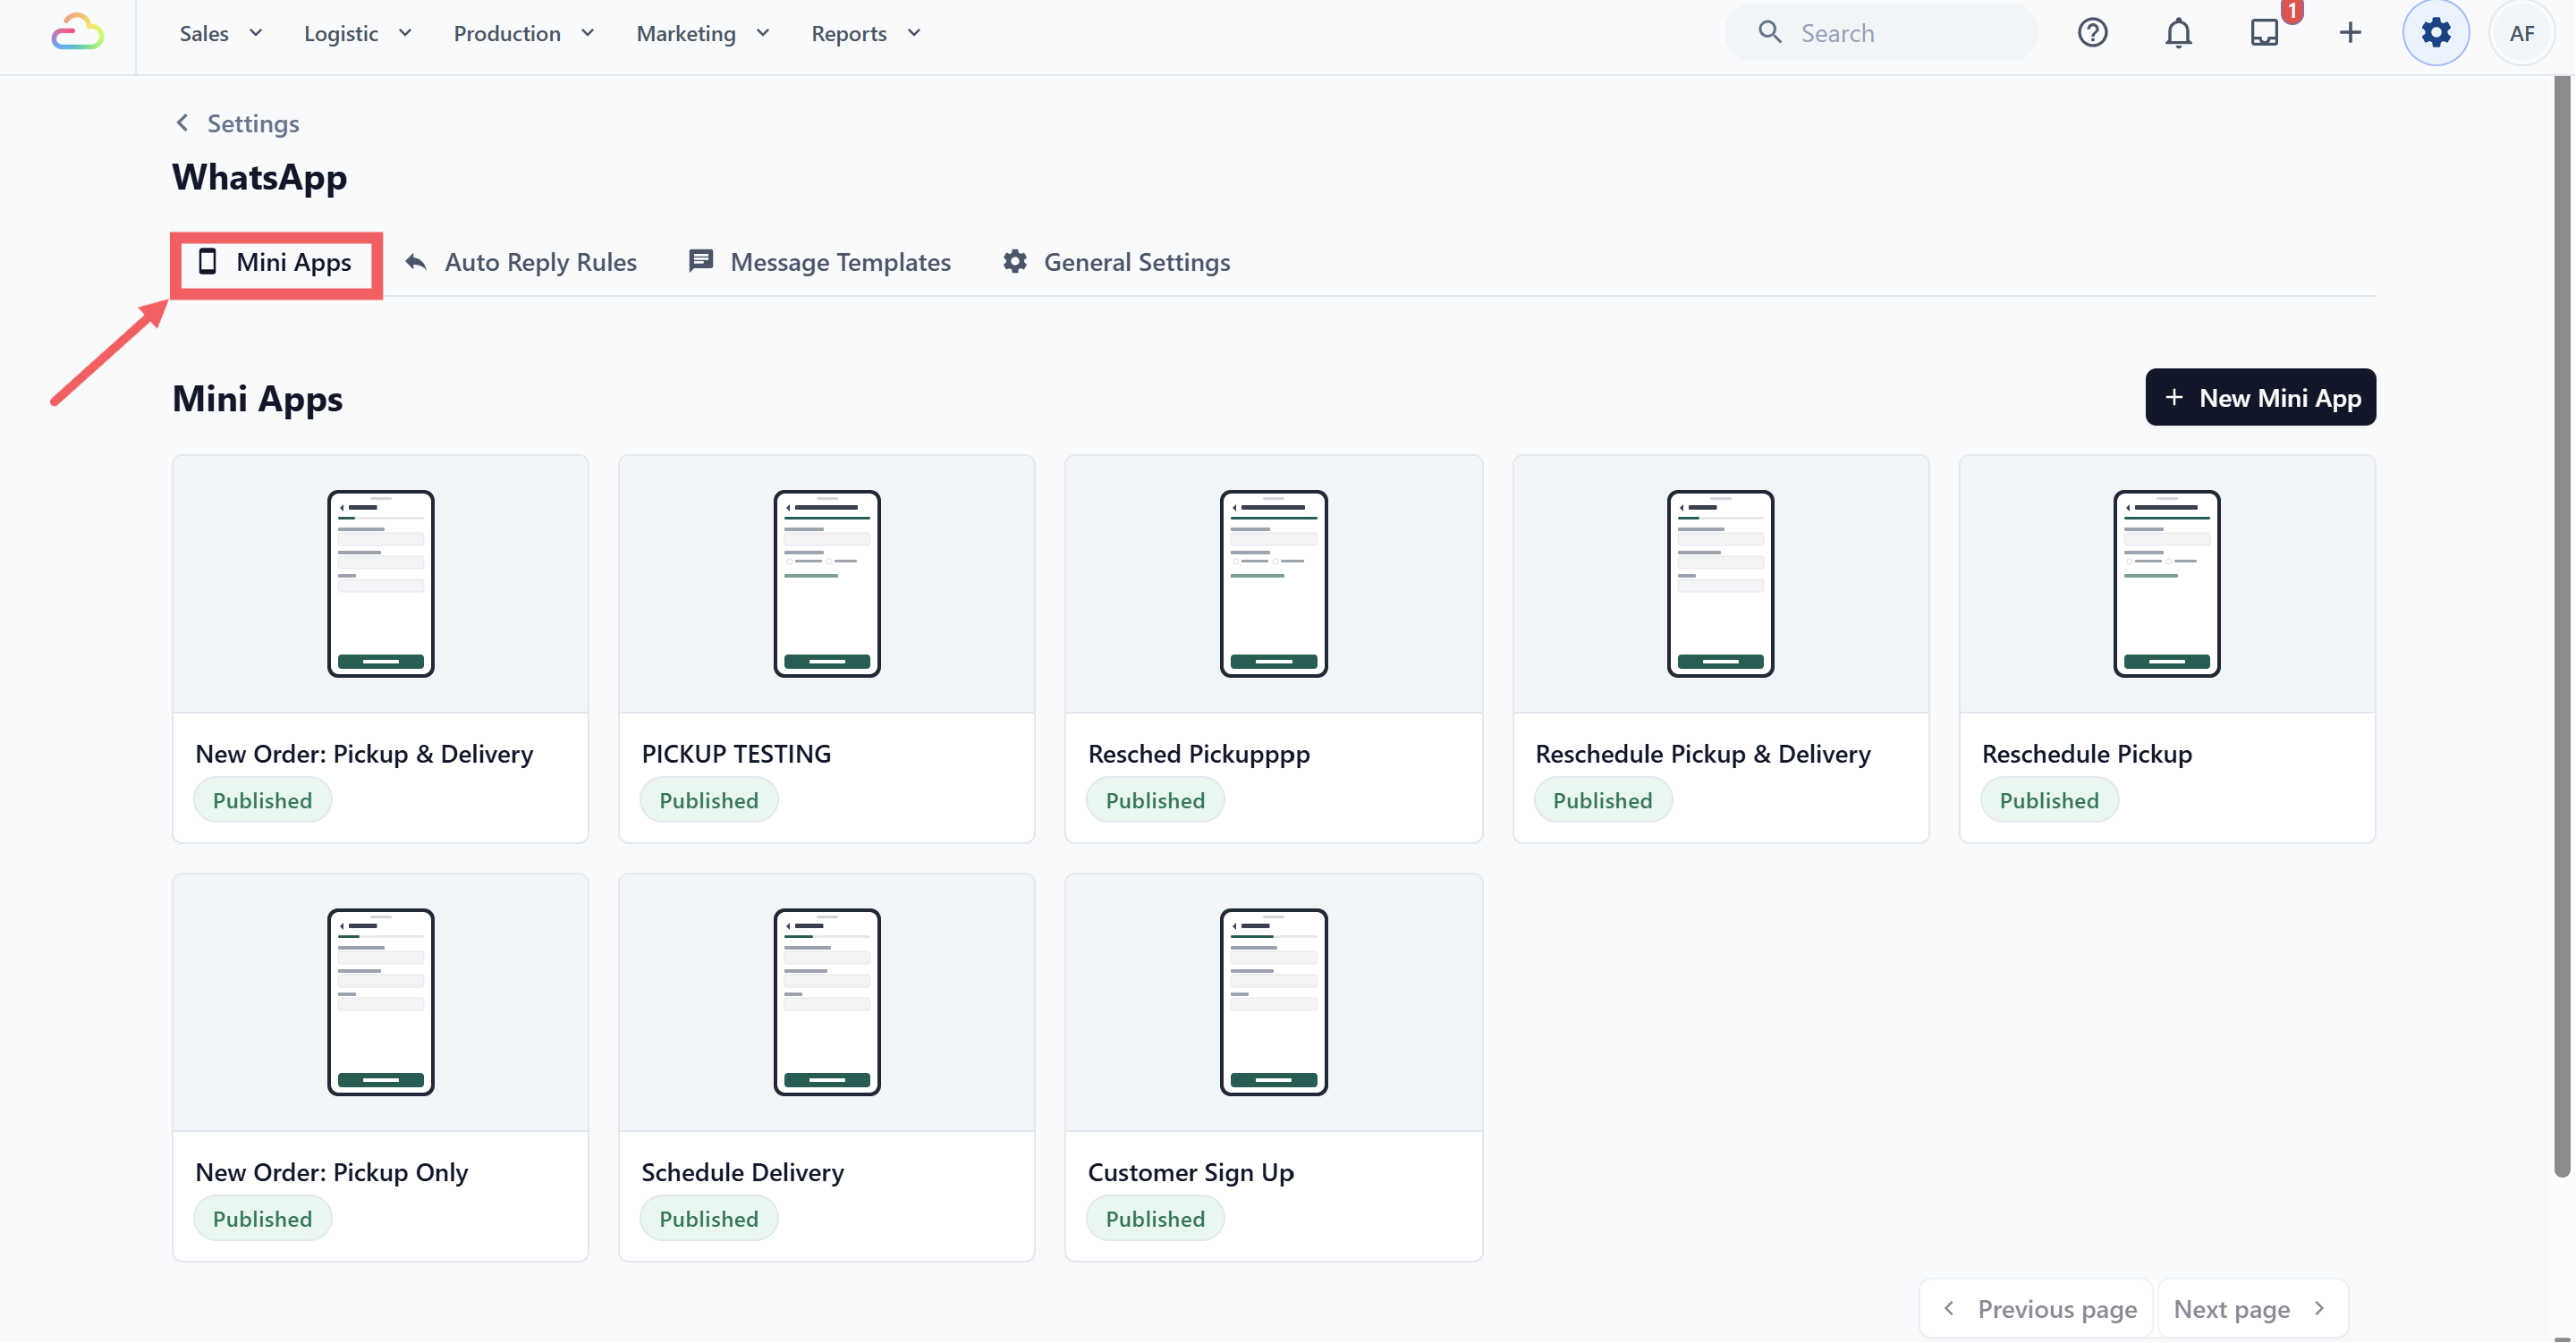Screen dimensions: 2576x1343
Task: Click the search magnifier icon
Action: coord(1770,32)
